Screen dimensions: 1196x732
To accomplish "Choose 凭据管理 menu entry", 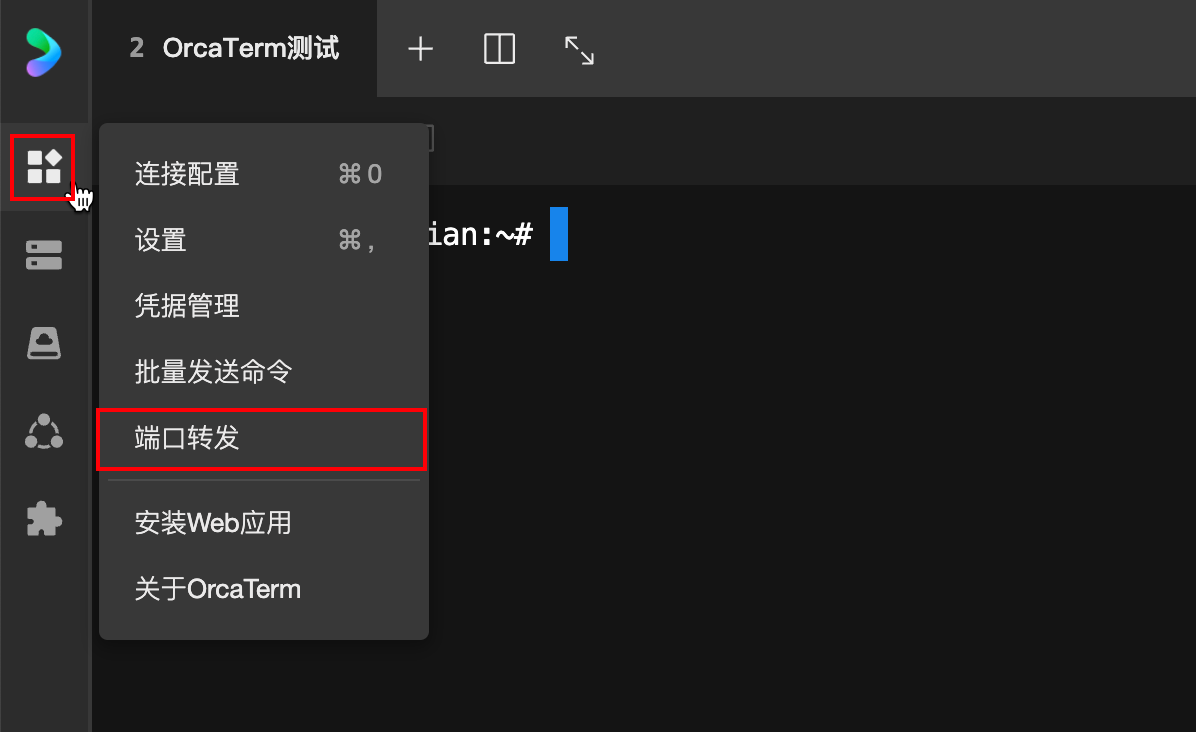I will click(x=187, y=306).
